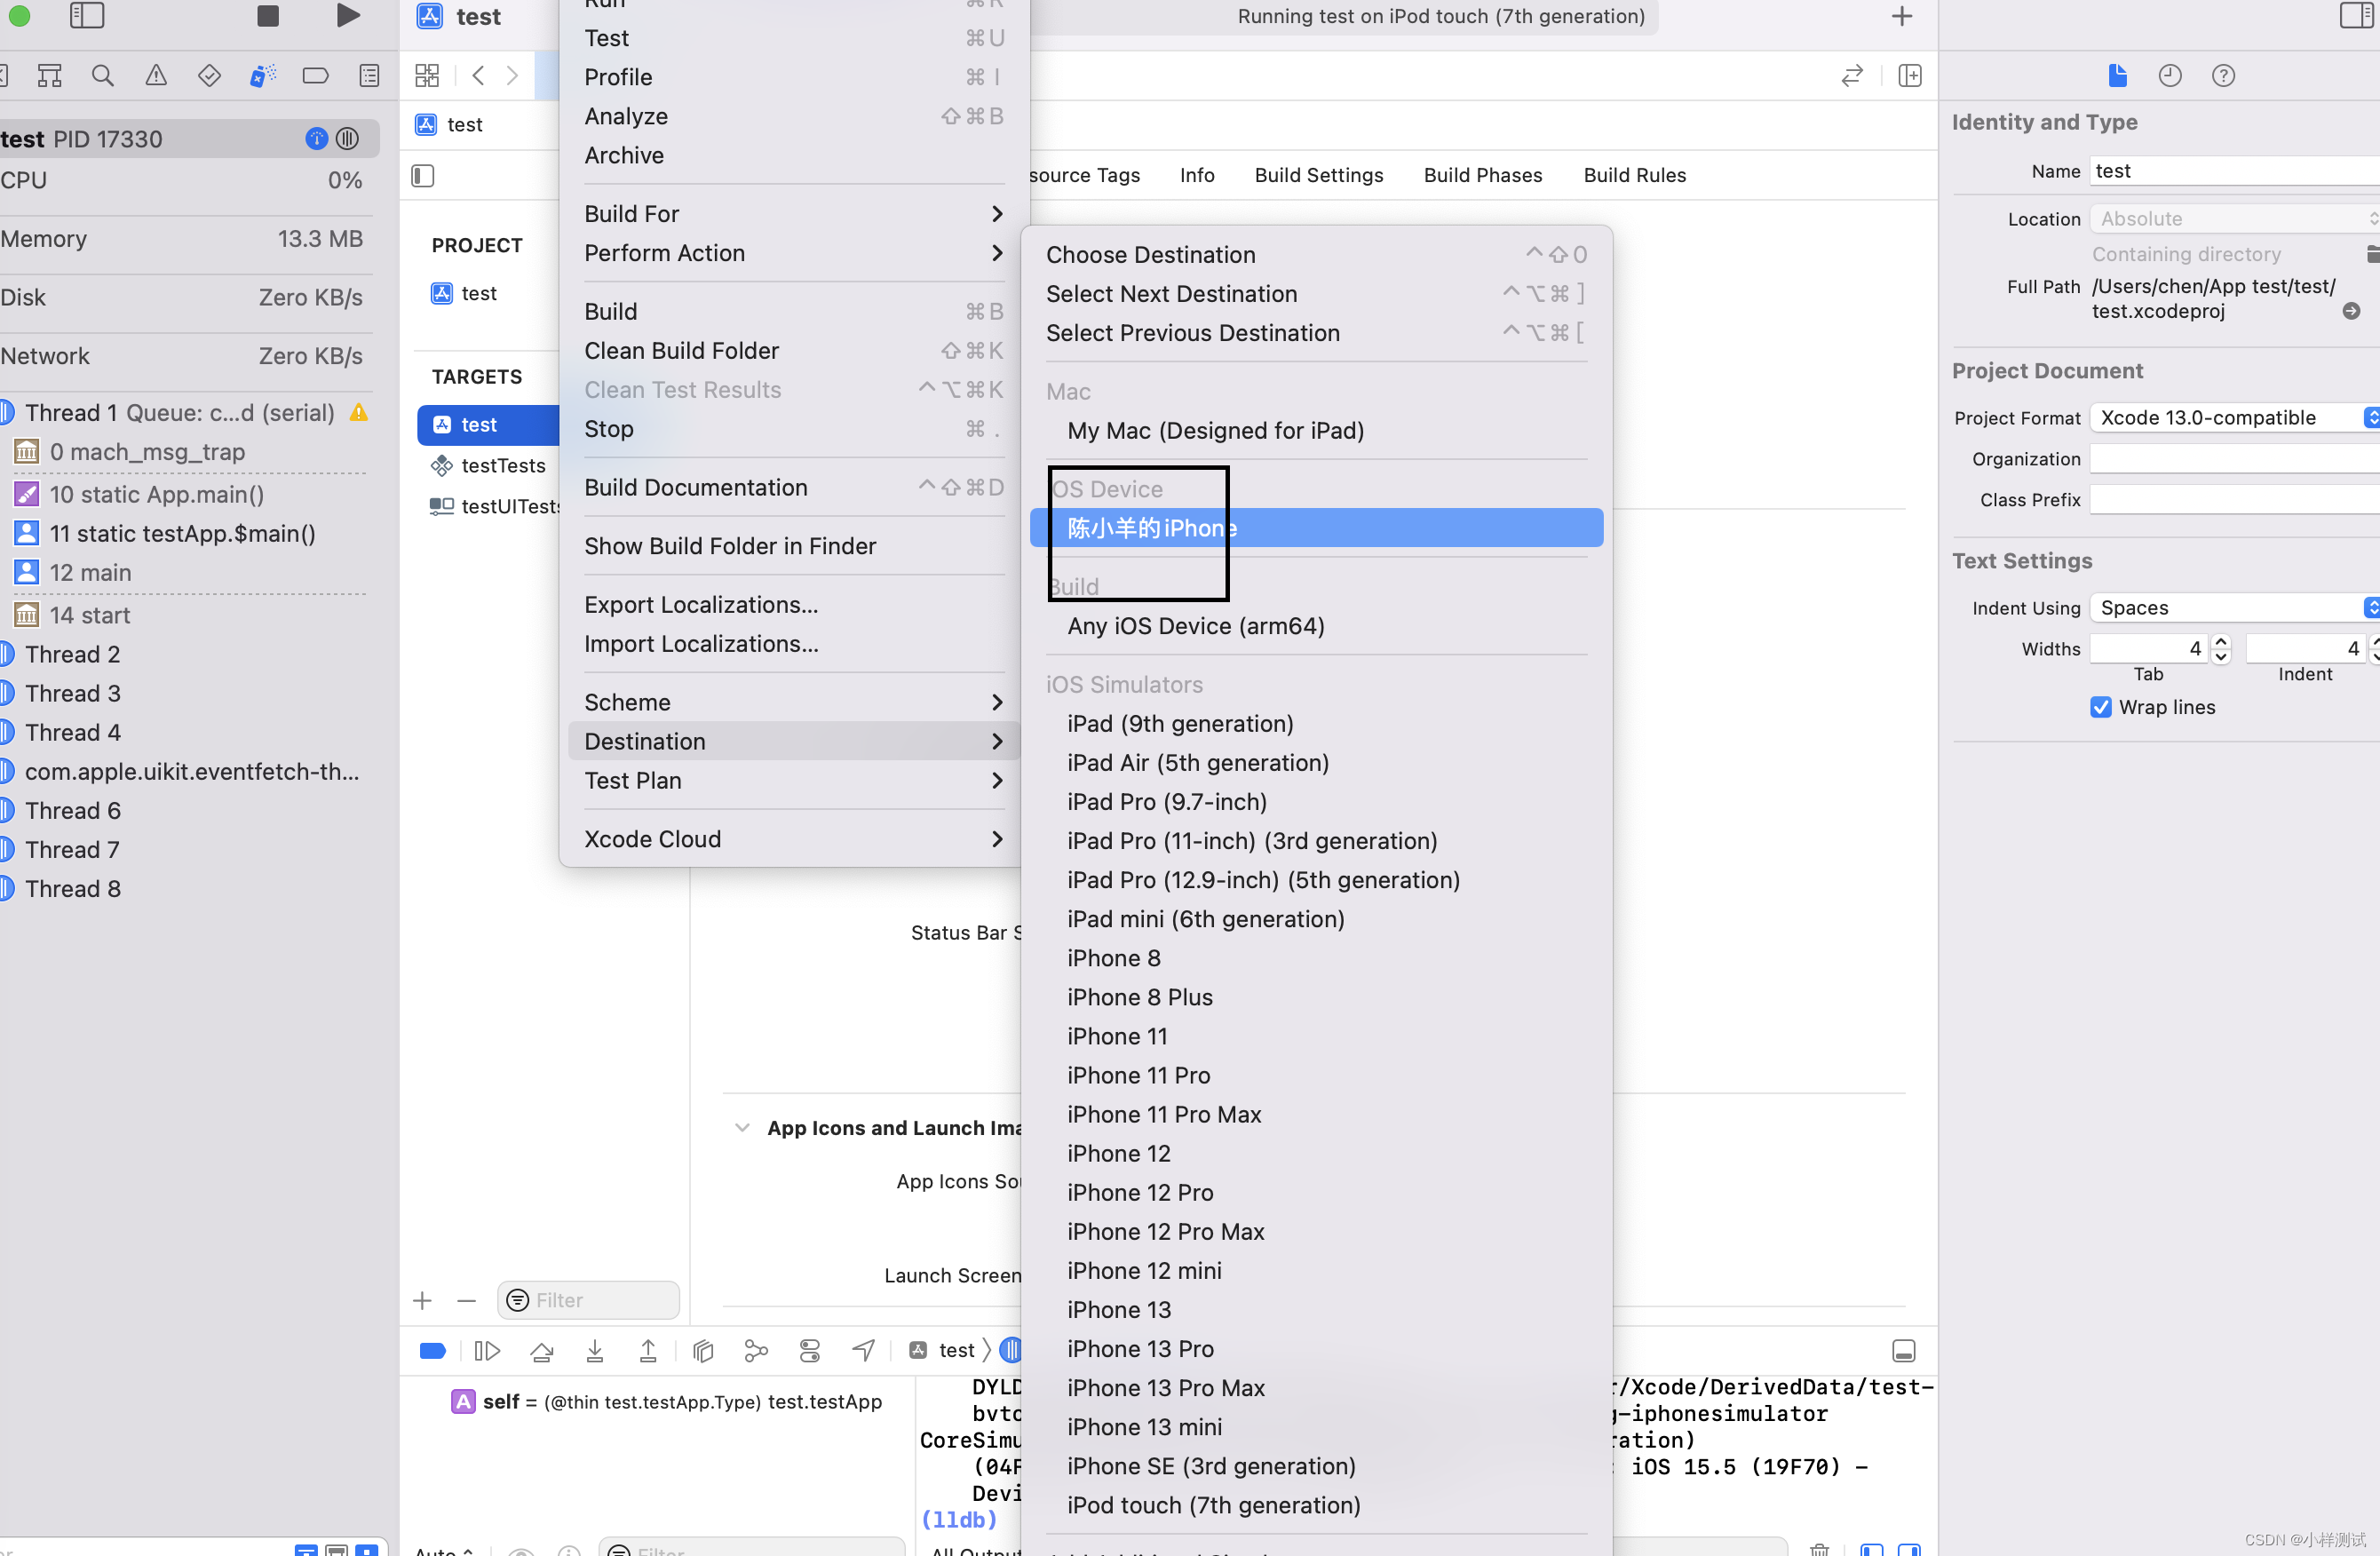Open the Indent Using Spaces dropdown

click(x=2231, y=607)
